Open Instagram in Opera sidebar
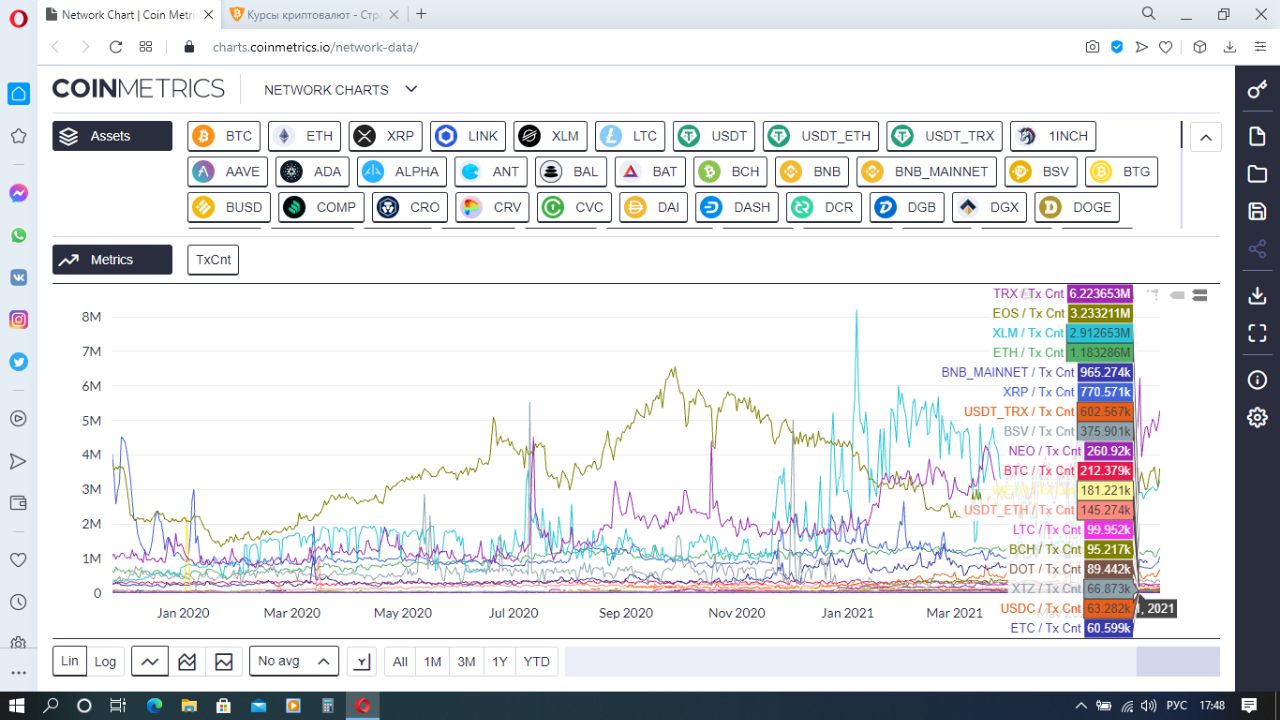Viewport: 1280px width, 720px height. [x=18, y=320]
